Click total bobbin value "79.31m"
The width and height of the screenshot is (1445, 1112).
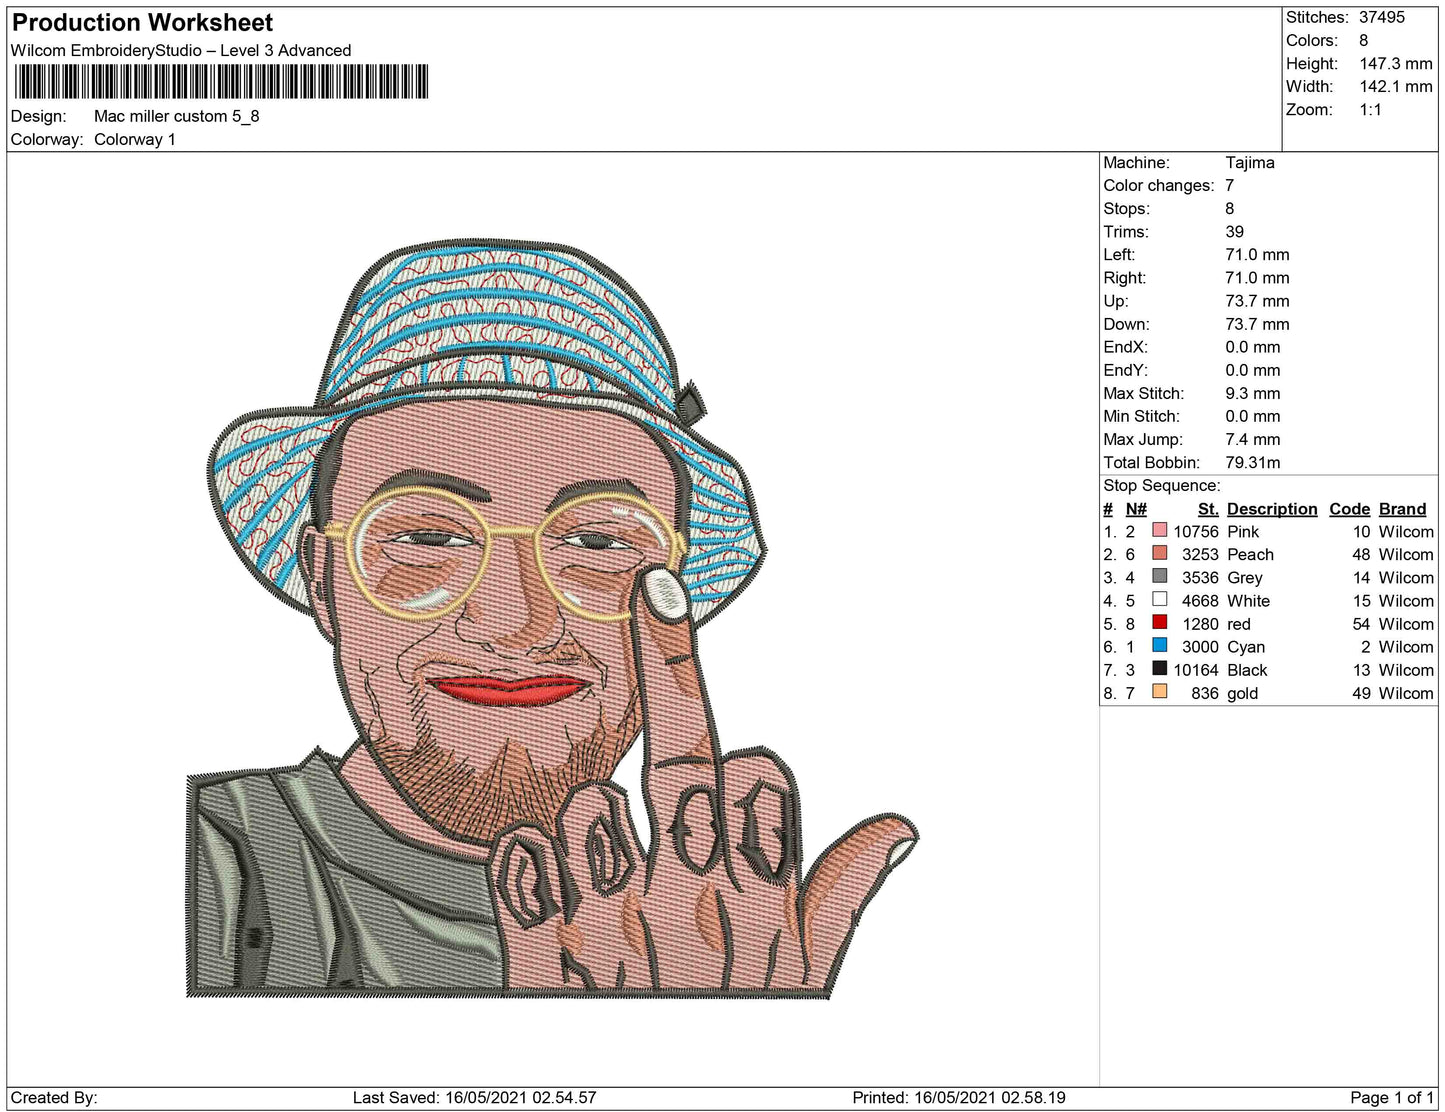1253,462
